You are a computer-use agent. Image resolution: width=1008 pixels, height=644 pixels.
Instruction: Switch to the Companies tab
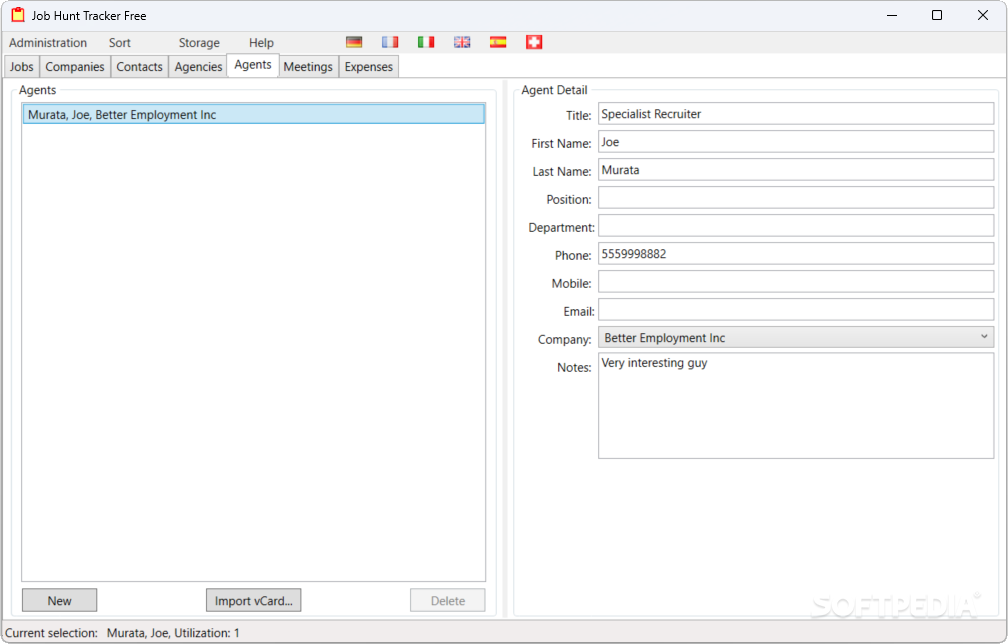(x=75, y=67)
